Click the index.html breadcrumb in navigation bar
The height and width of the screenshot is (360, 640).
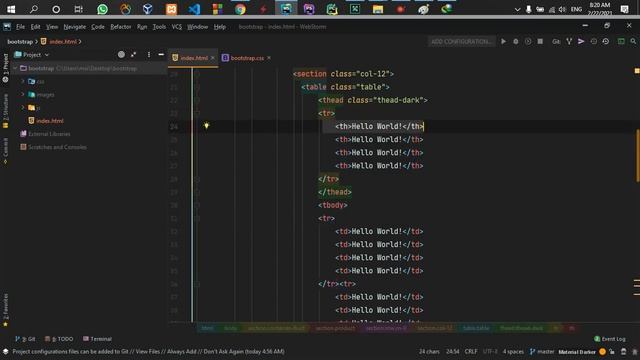63,42
